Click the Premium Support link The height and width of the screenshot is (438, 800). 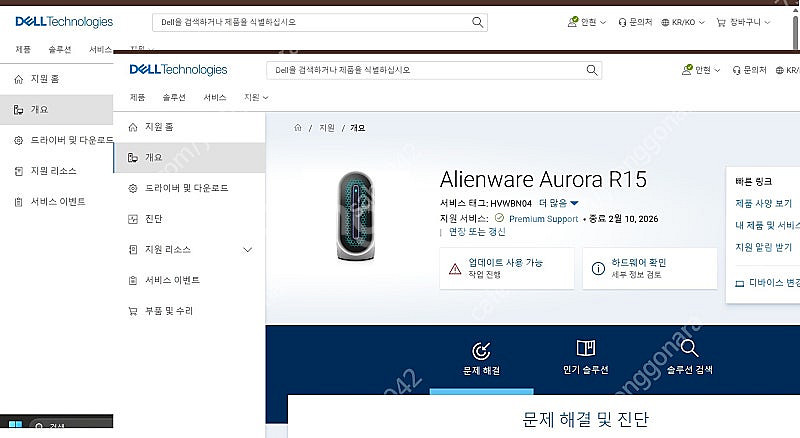click(x=543, y=218)
